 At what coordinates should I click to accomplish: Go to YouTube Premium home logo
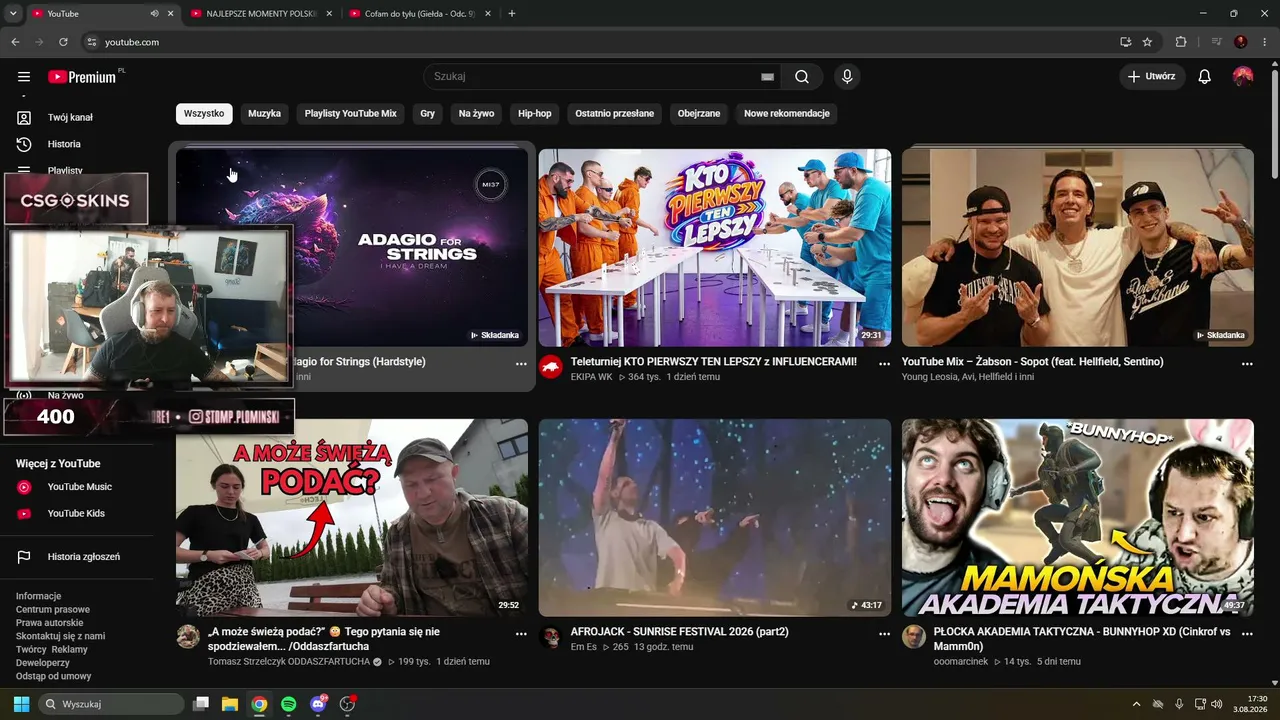click(x=82, y=77)
